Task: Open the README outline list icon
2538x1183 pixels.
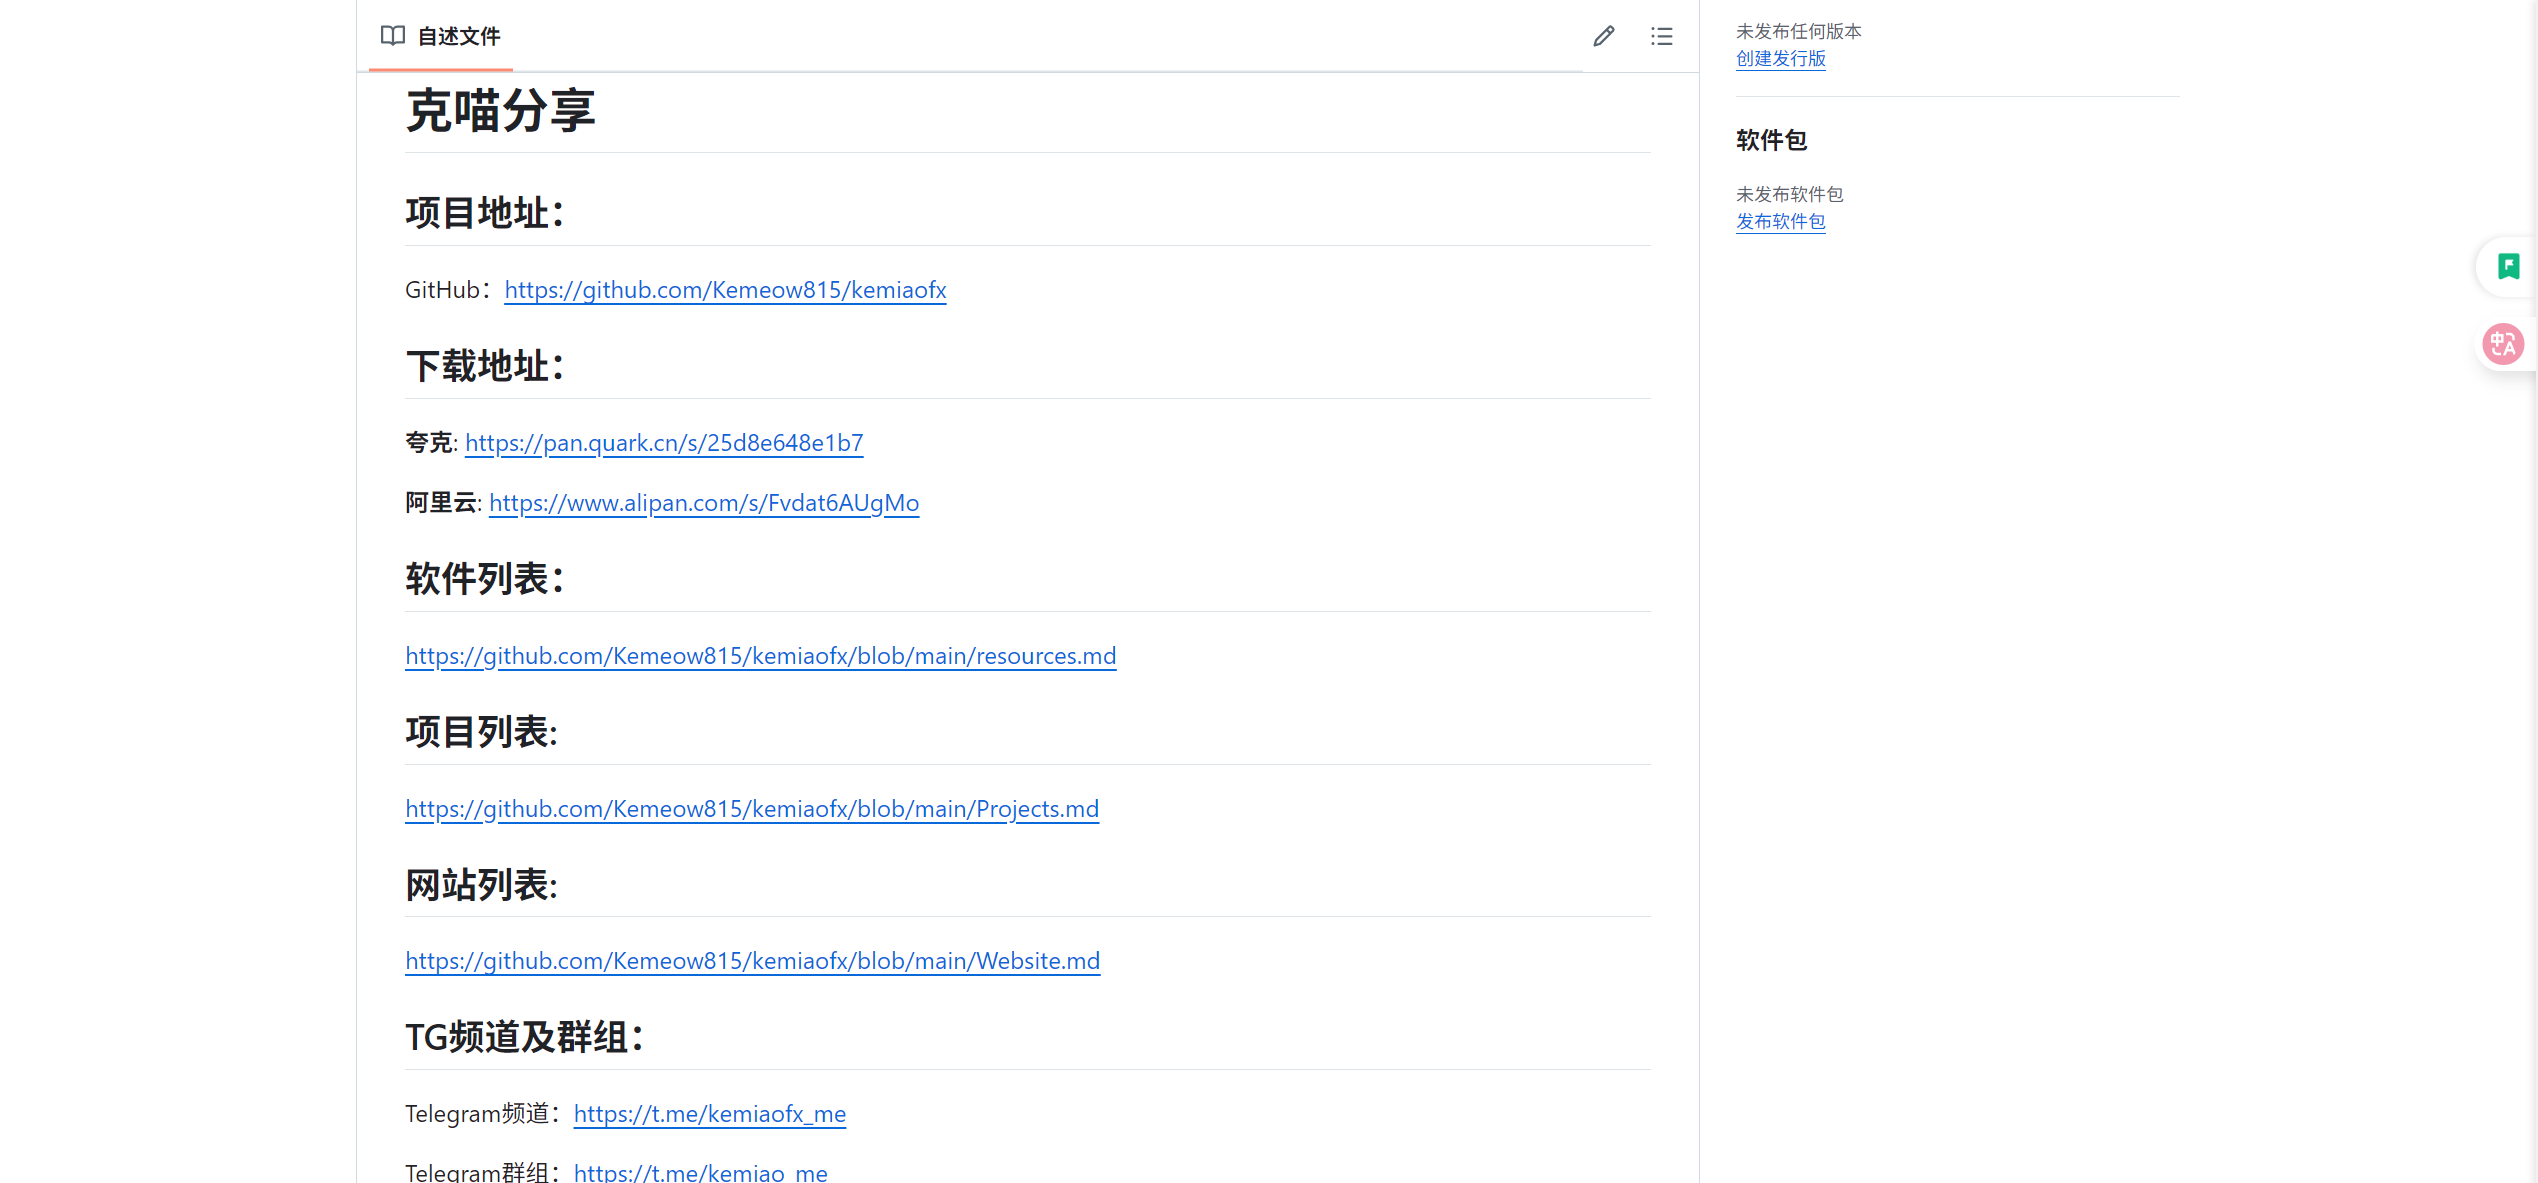Action: click(1661, 36)
